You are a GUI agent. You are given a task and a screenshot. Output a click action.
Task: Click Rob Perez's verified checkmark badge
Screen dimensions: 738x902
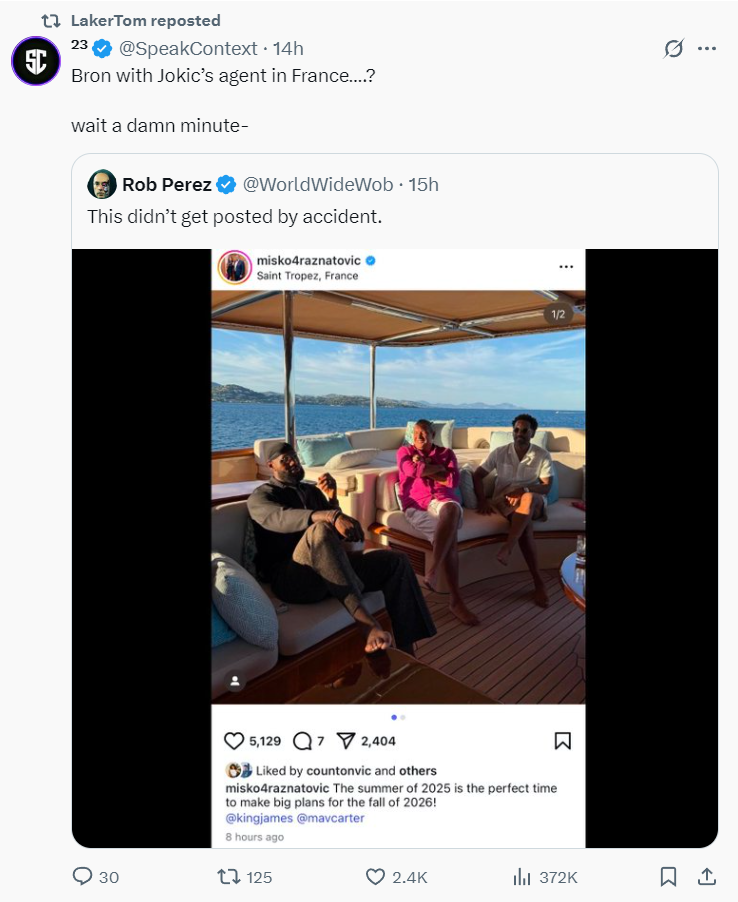(x=226, y=185)
